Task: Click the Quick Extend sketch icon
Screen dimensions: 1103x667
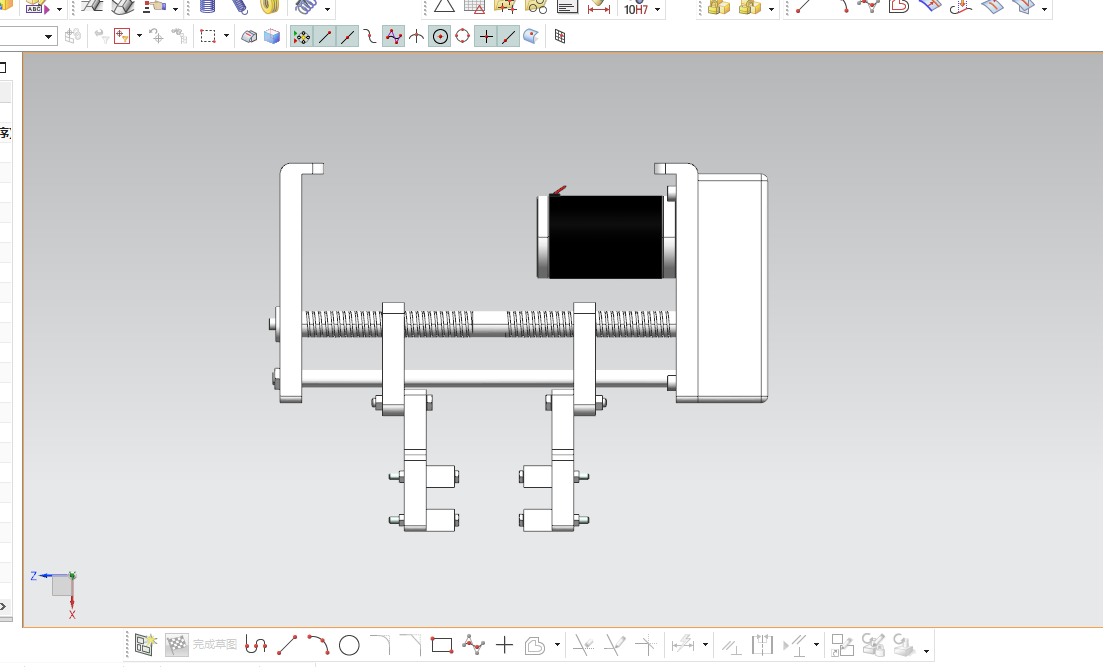Action: (x=614, y=644)
